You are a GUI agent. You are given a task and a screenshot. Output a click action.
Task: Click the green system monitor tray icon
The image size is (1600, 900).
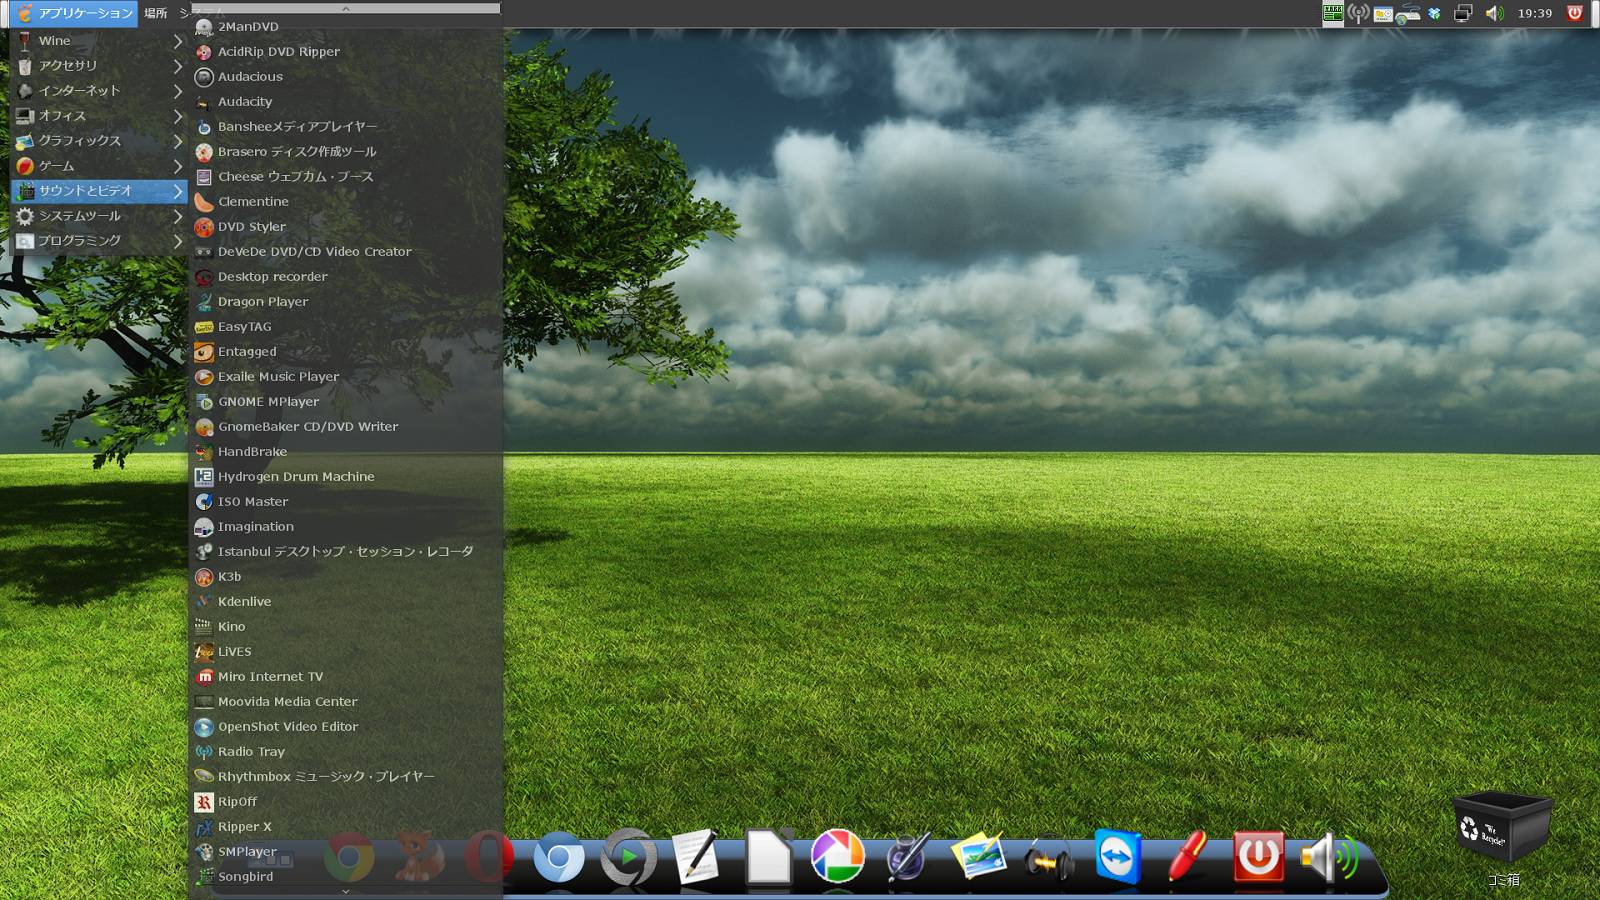click(1332, 13)
